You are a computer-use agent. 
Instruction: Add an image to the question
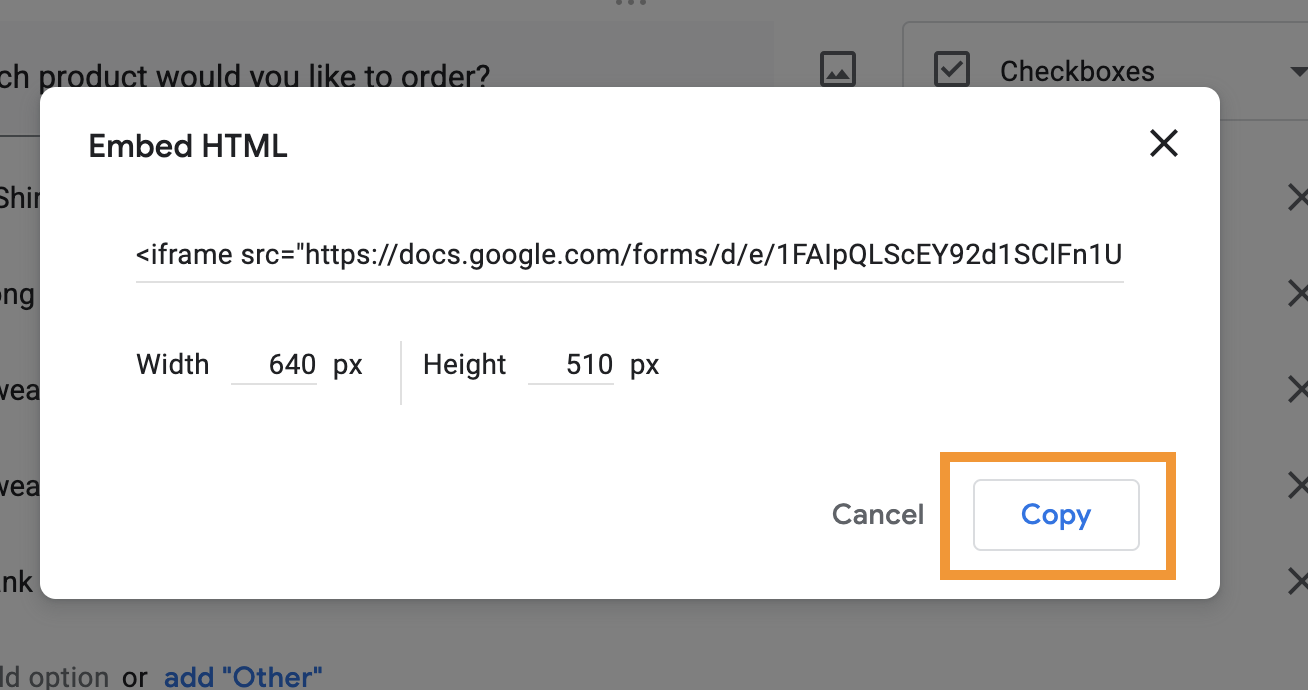point(837,70)
